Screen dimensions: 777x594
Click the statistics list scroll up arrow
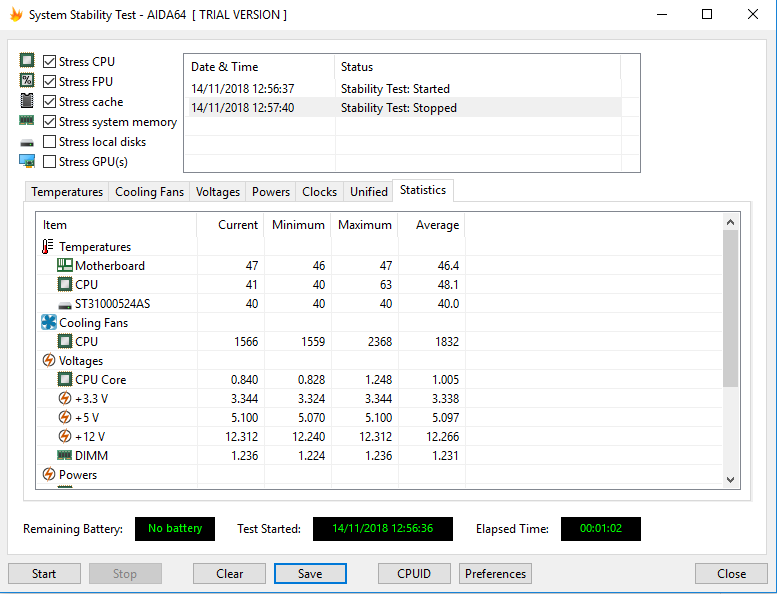click(730, 222)
